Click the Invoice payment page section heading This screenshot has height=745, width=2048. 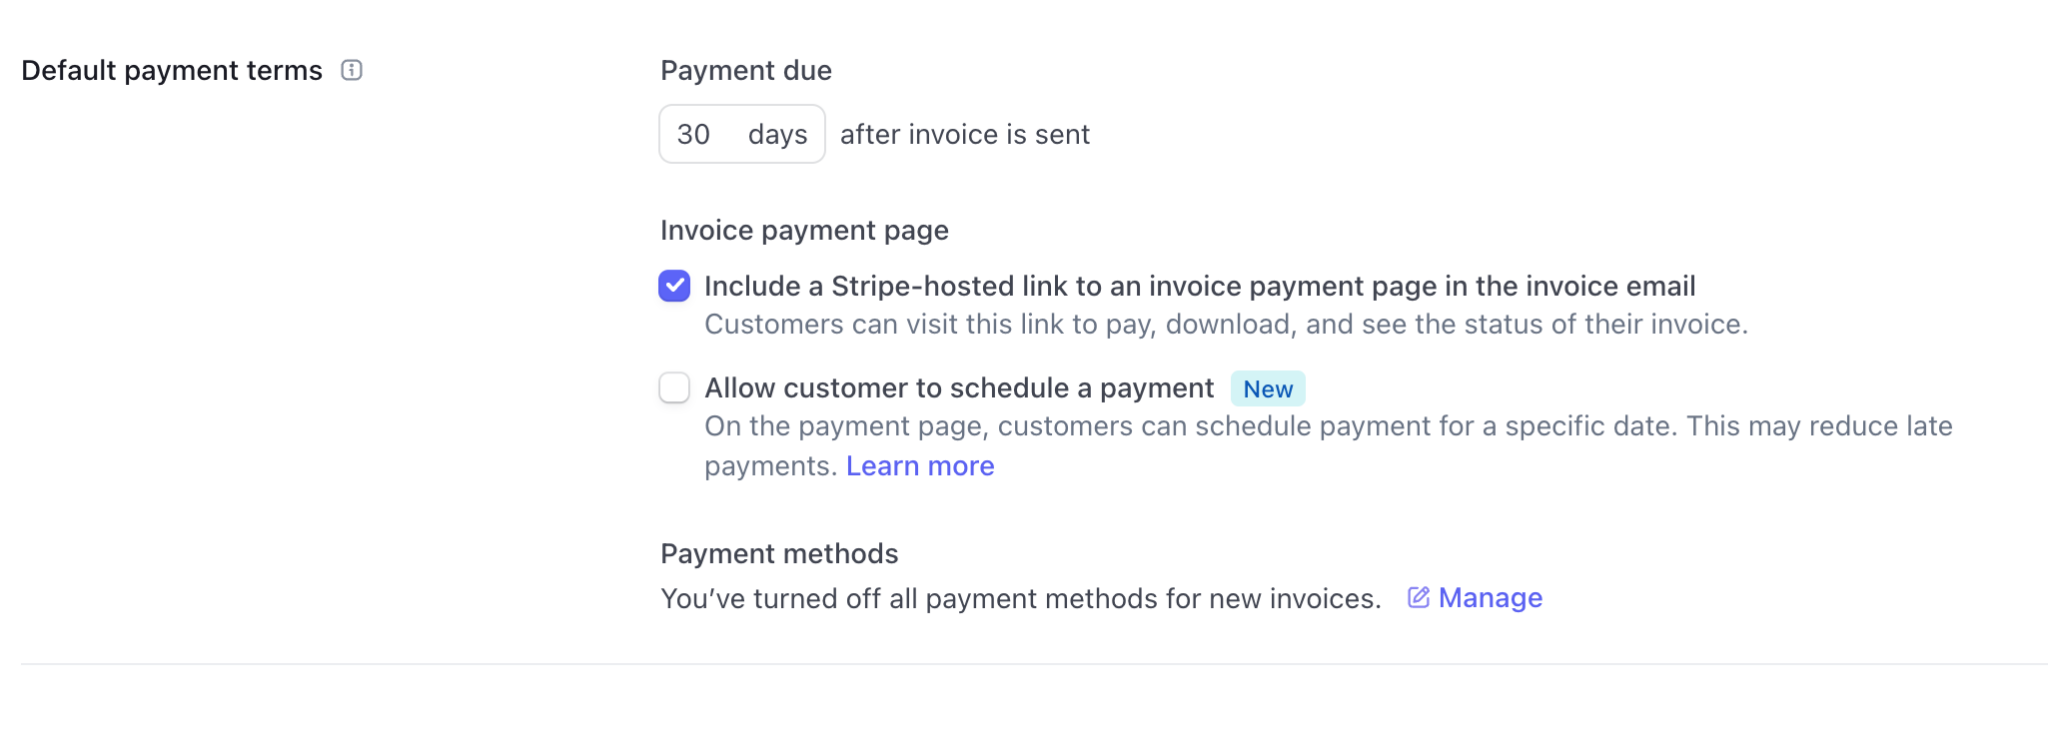click(804, 229)
